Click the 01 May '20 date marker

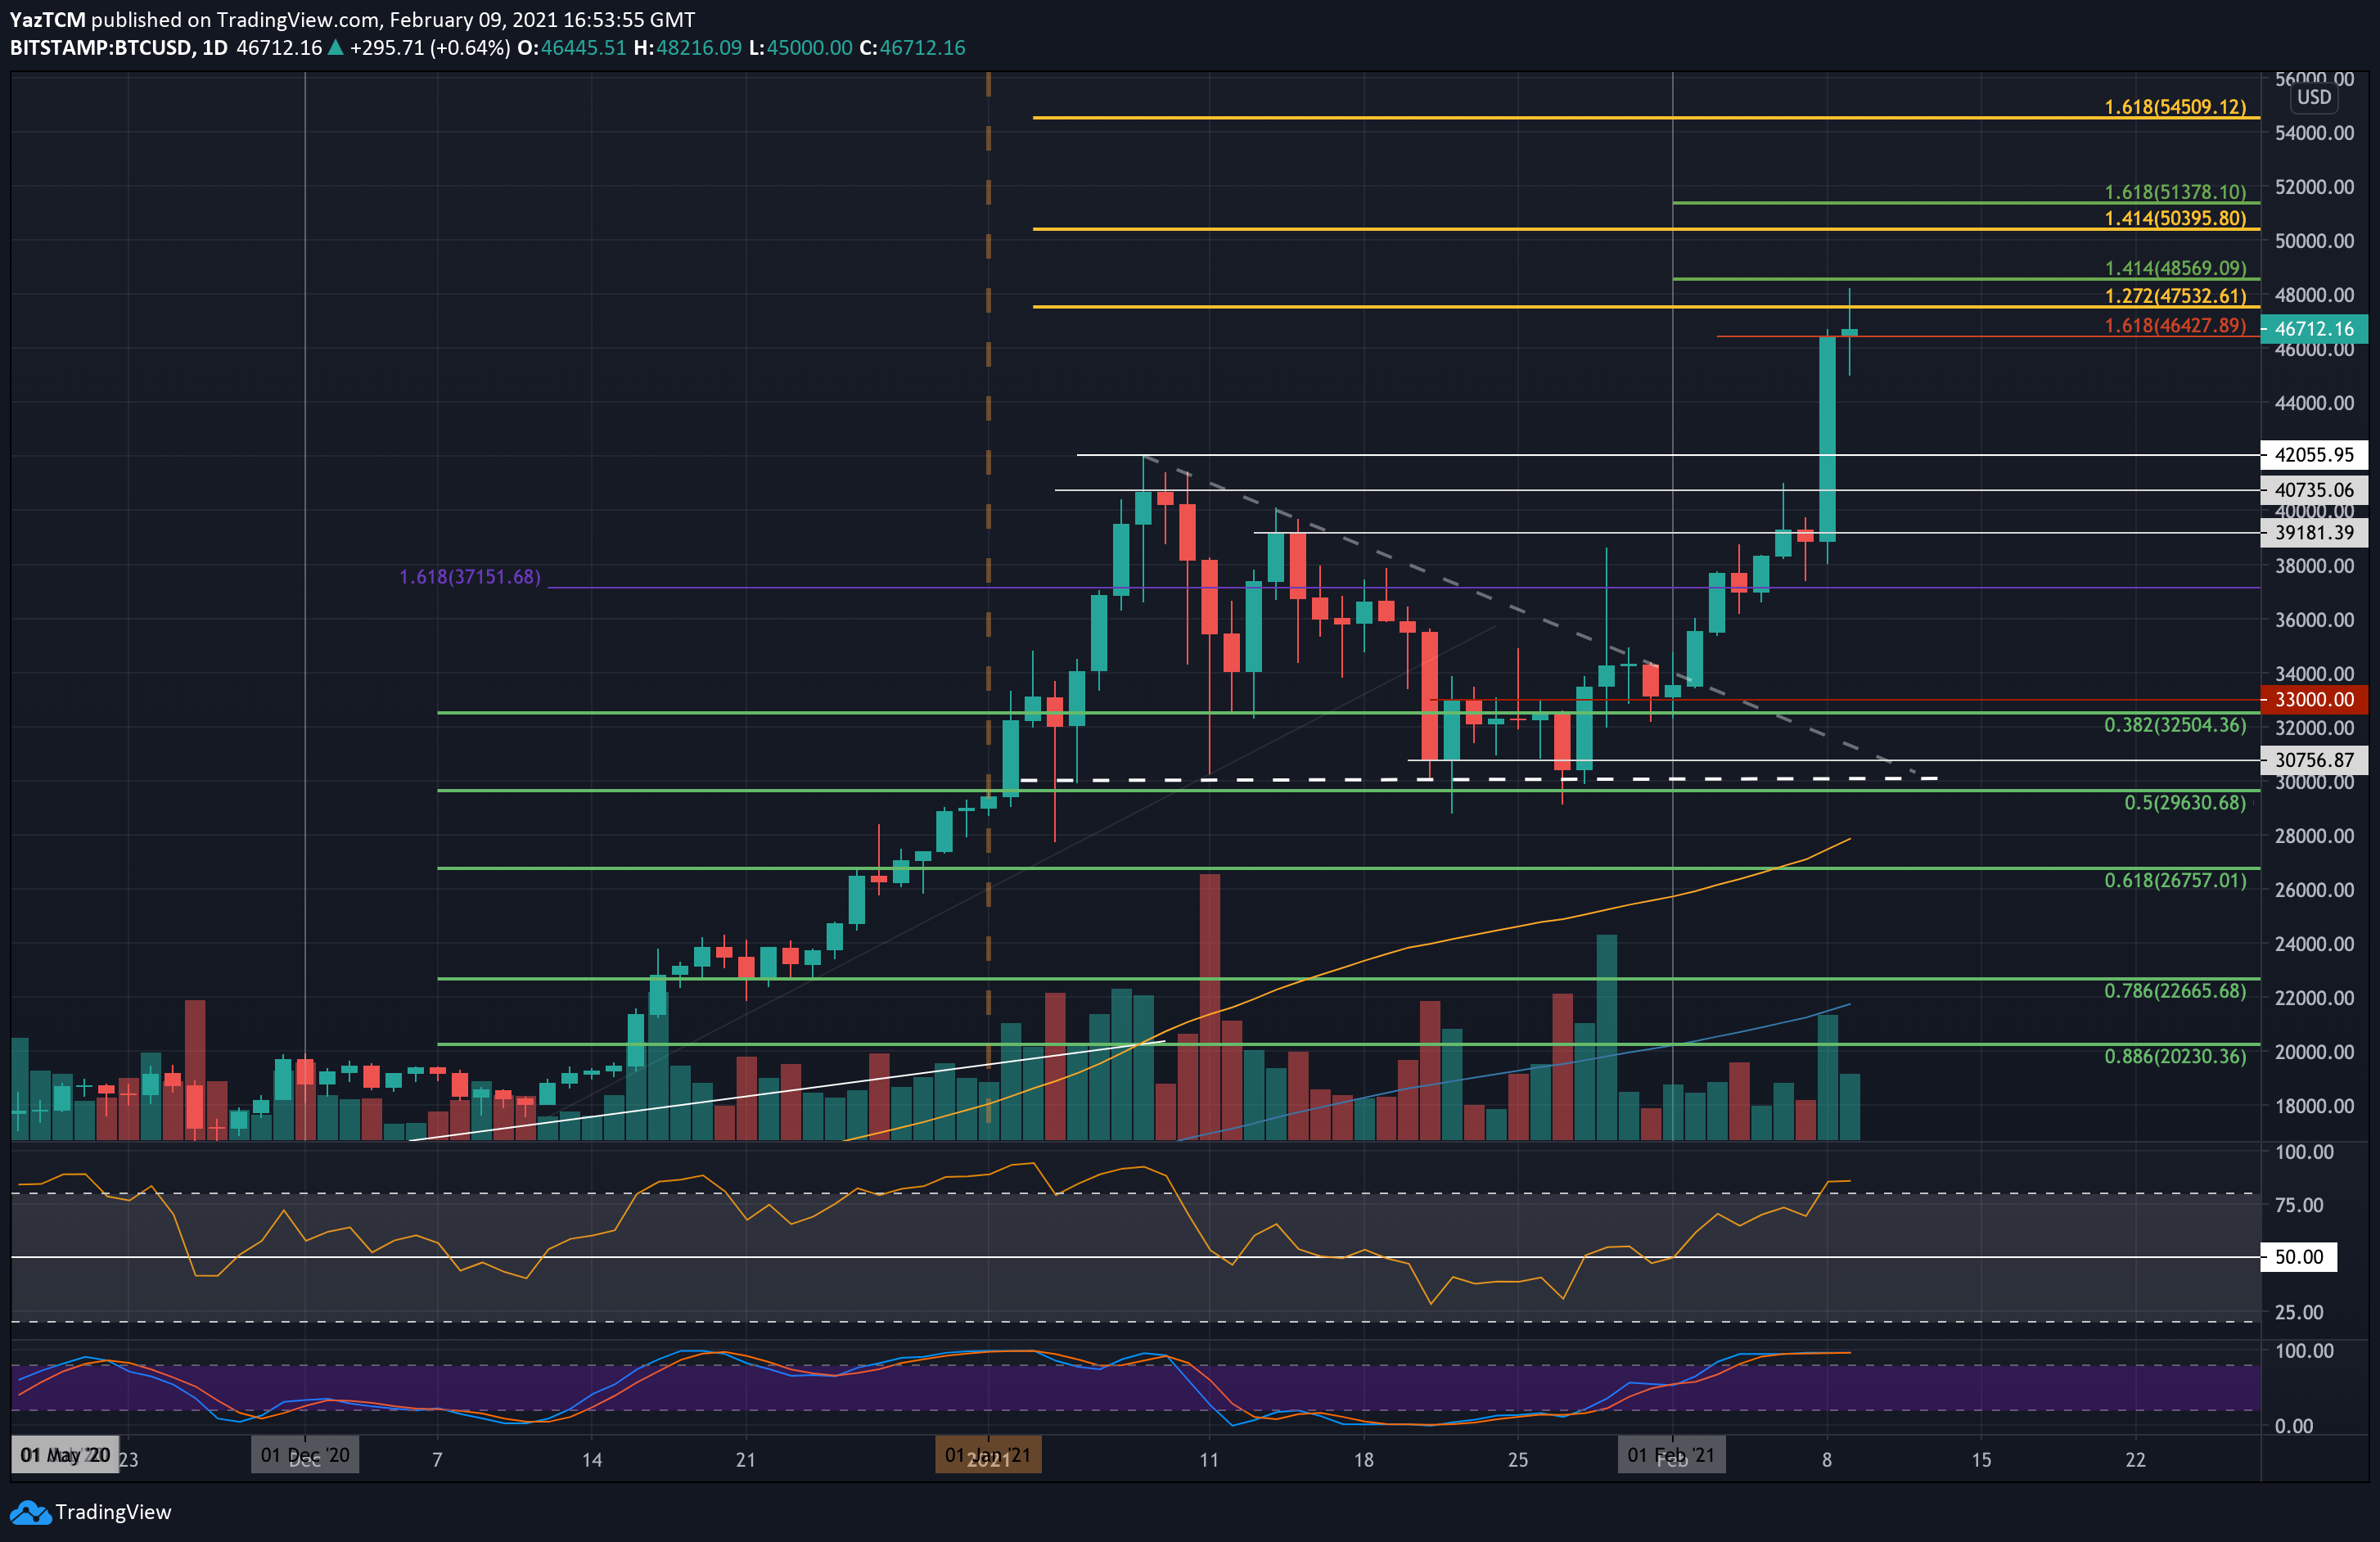pos(65,1455)
